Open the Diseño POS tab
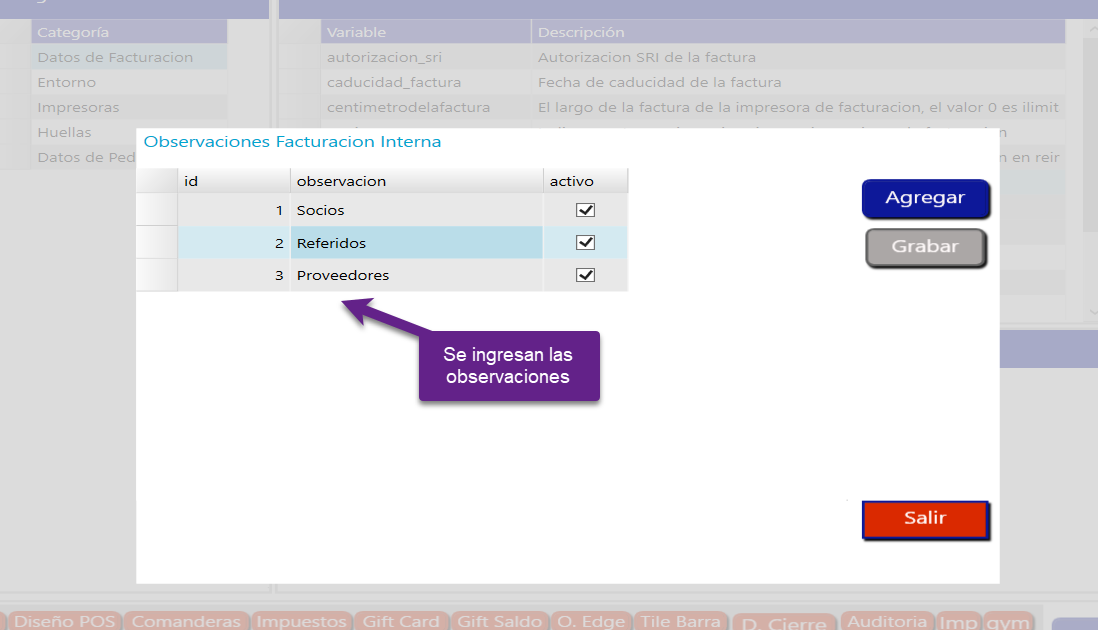The width and height of the screenshot is (1098, 630). [65, 621]
